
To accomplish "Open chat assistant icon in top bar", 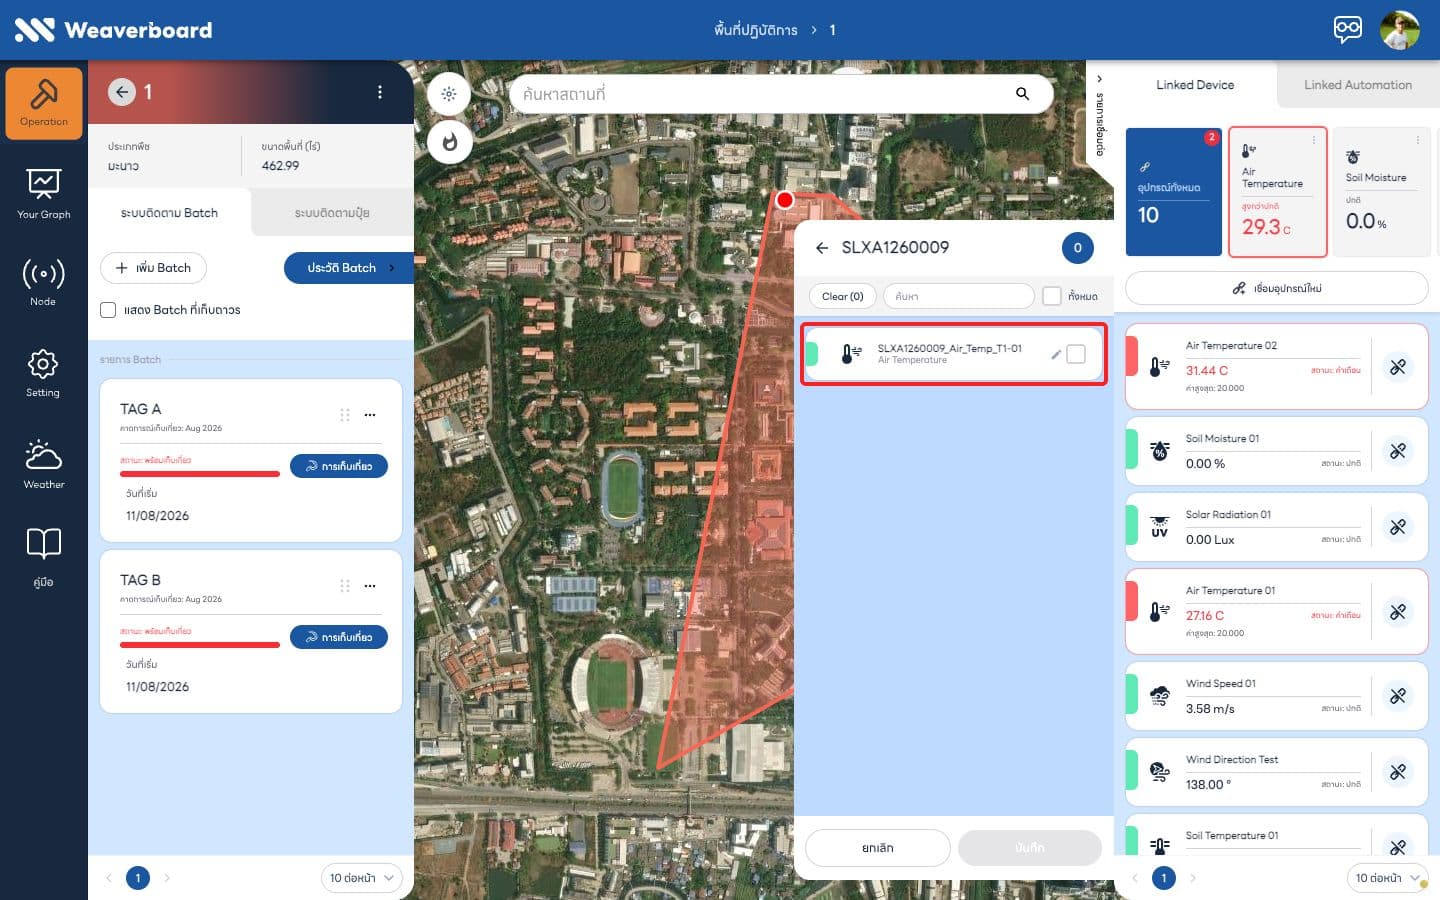I will 1347,29.
